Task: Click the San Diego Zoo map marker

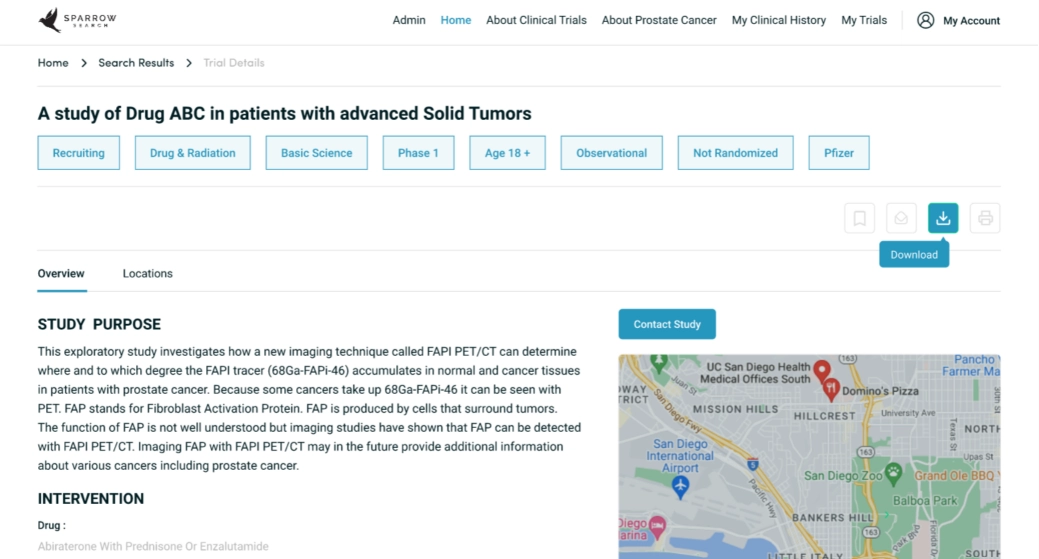Action: pos(894,474)
